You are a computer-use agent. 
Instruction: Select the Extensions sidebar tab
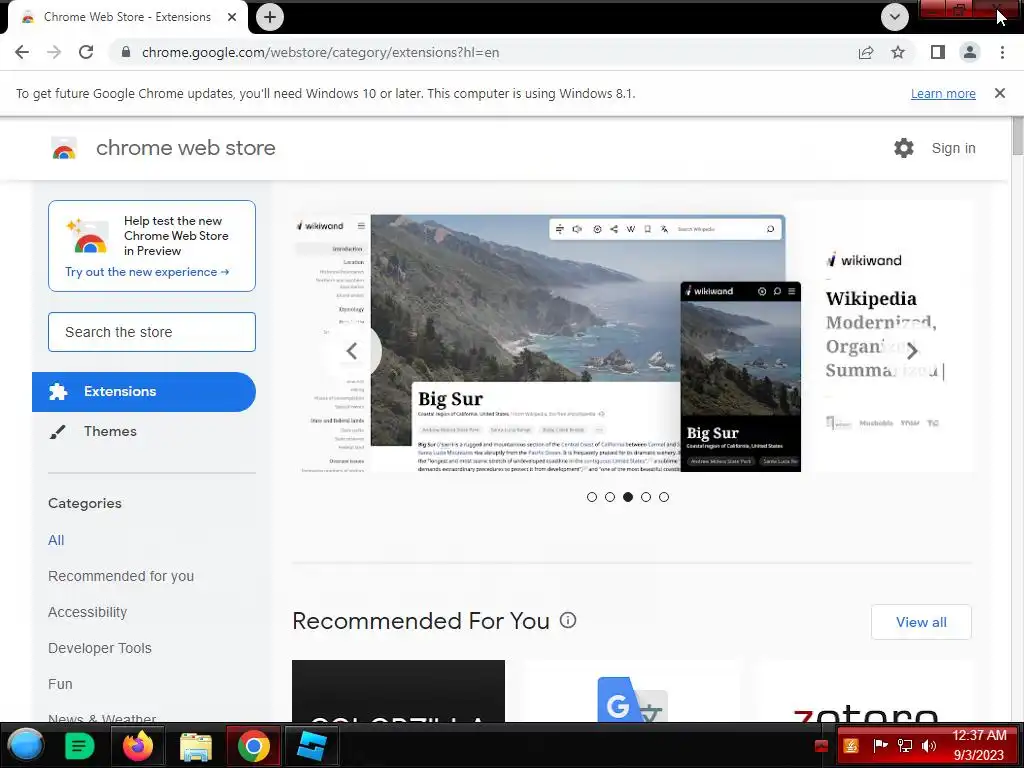pos(144,392)
